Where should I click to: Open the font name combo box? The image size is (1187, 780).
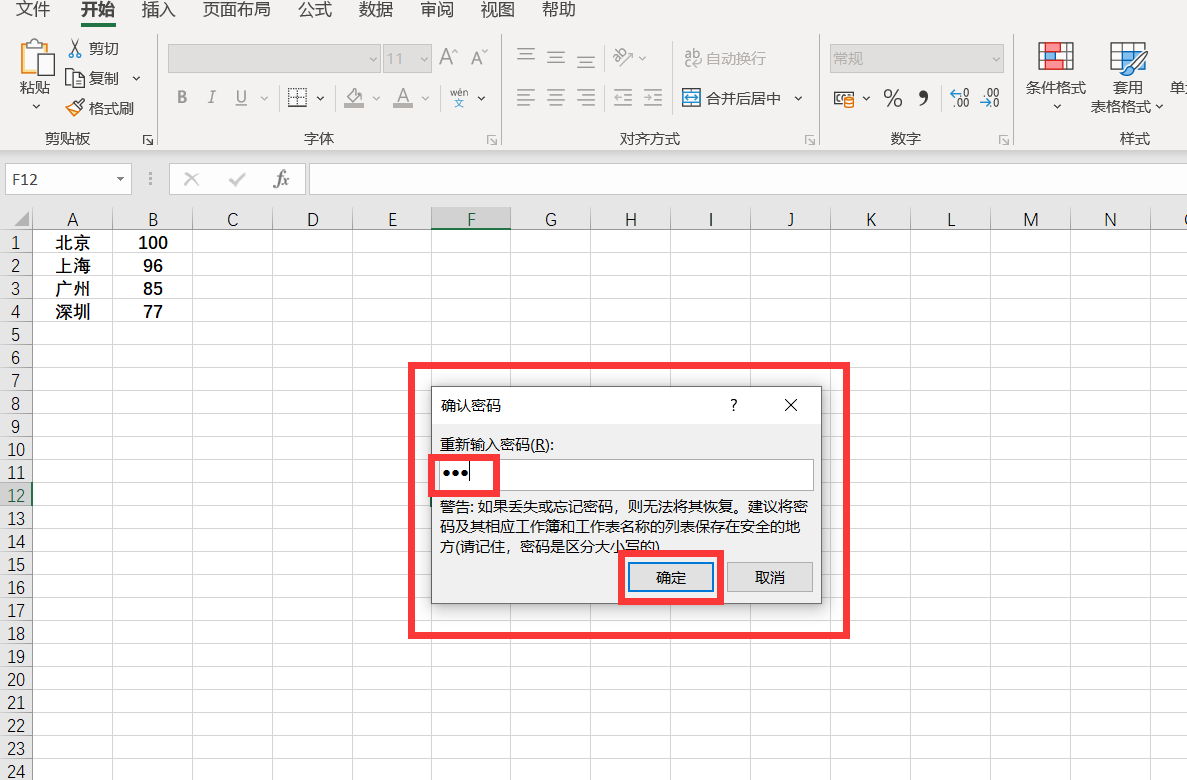pos(274,58)
